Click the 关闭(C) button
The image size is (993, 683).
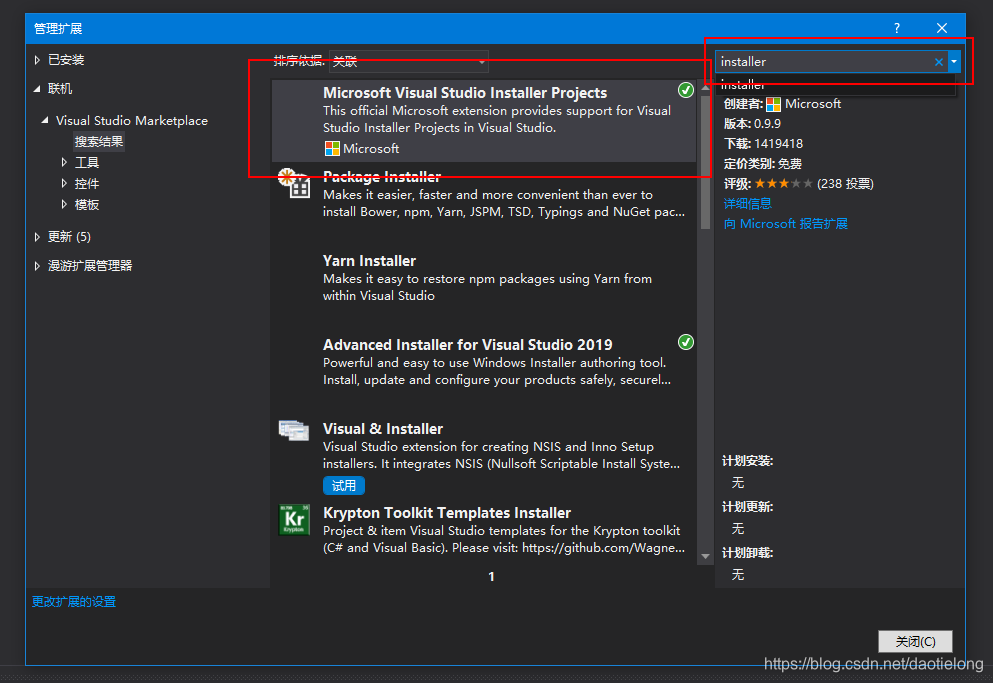coord(915,642)
